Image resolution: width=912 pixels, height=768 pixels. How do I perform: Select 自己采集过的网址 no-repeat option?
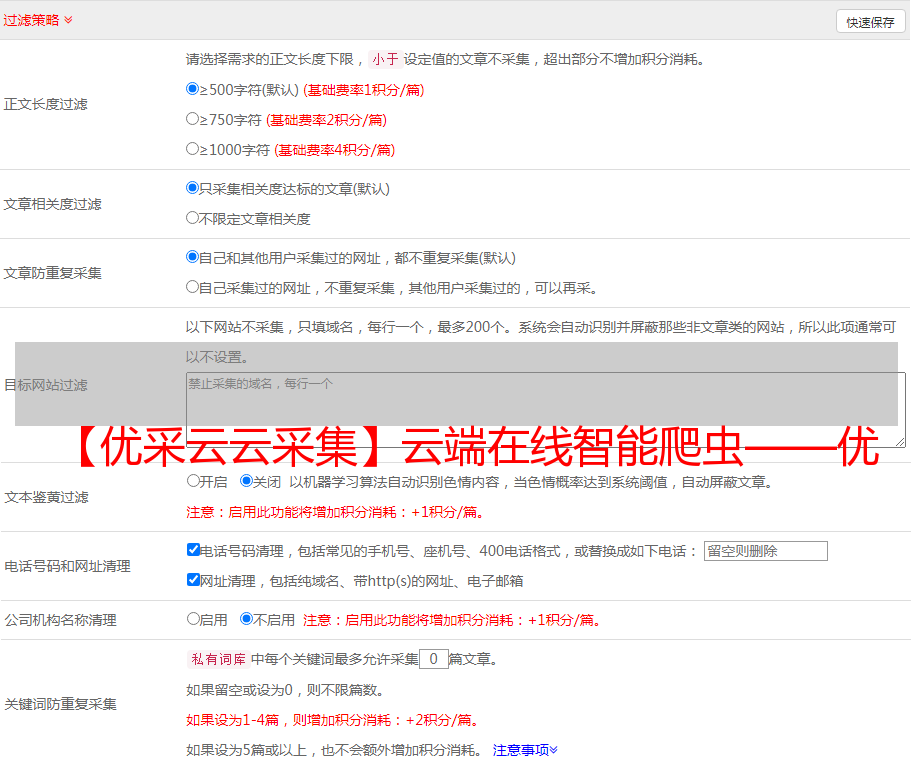tap(193, 287)
